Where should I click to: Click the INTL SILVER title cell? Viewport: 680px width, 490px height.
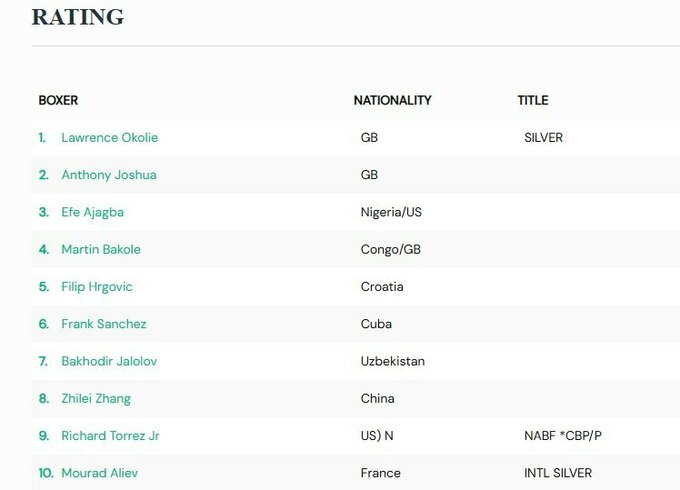(x=557, y=473)
